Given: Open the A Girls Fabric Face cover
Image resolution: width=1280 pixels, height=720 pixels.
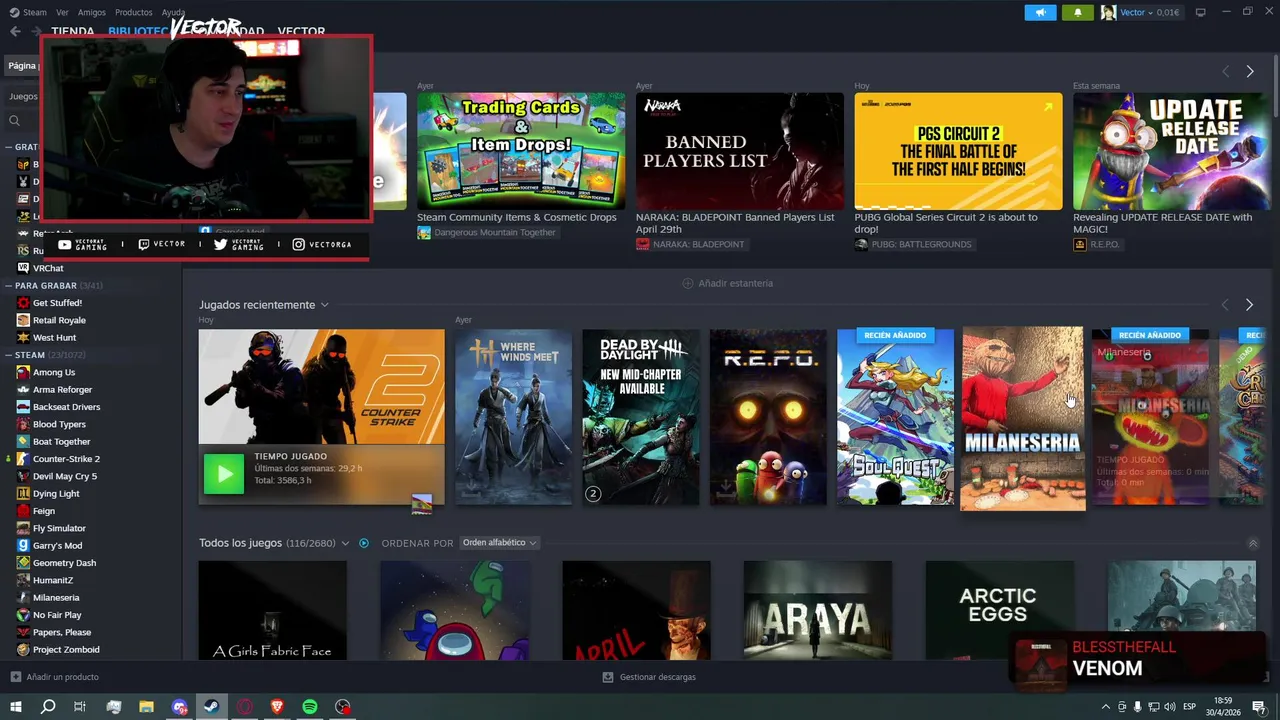Looking at the screenshot, I should [272, 610].
